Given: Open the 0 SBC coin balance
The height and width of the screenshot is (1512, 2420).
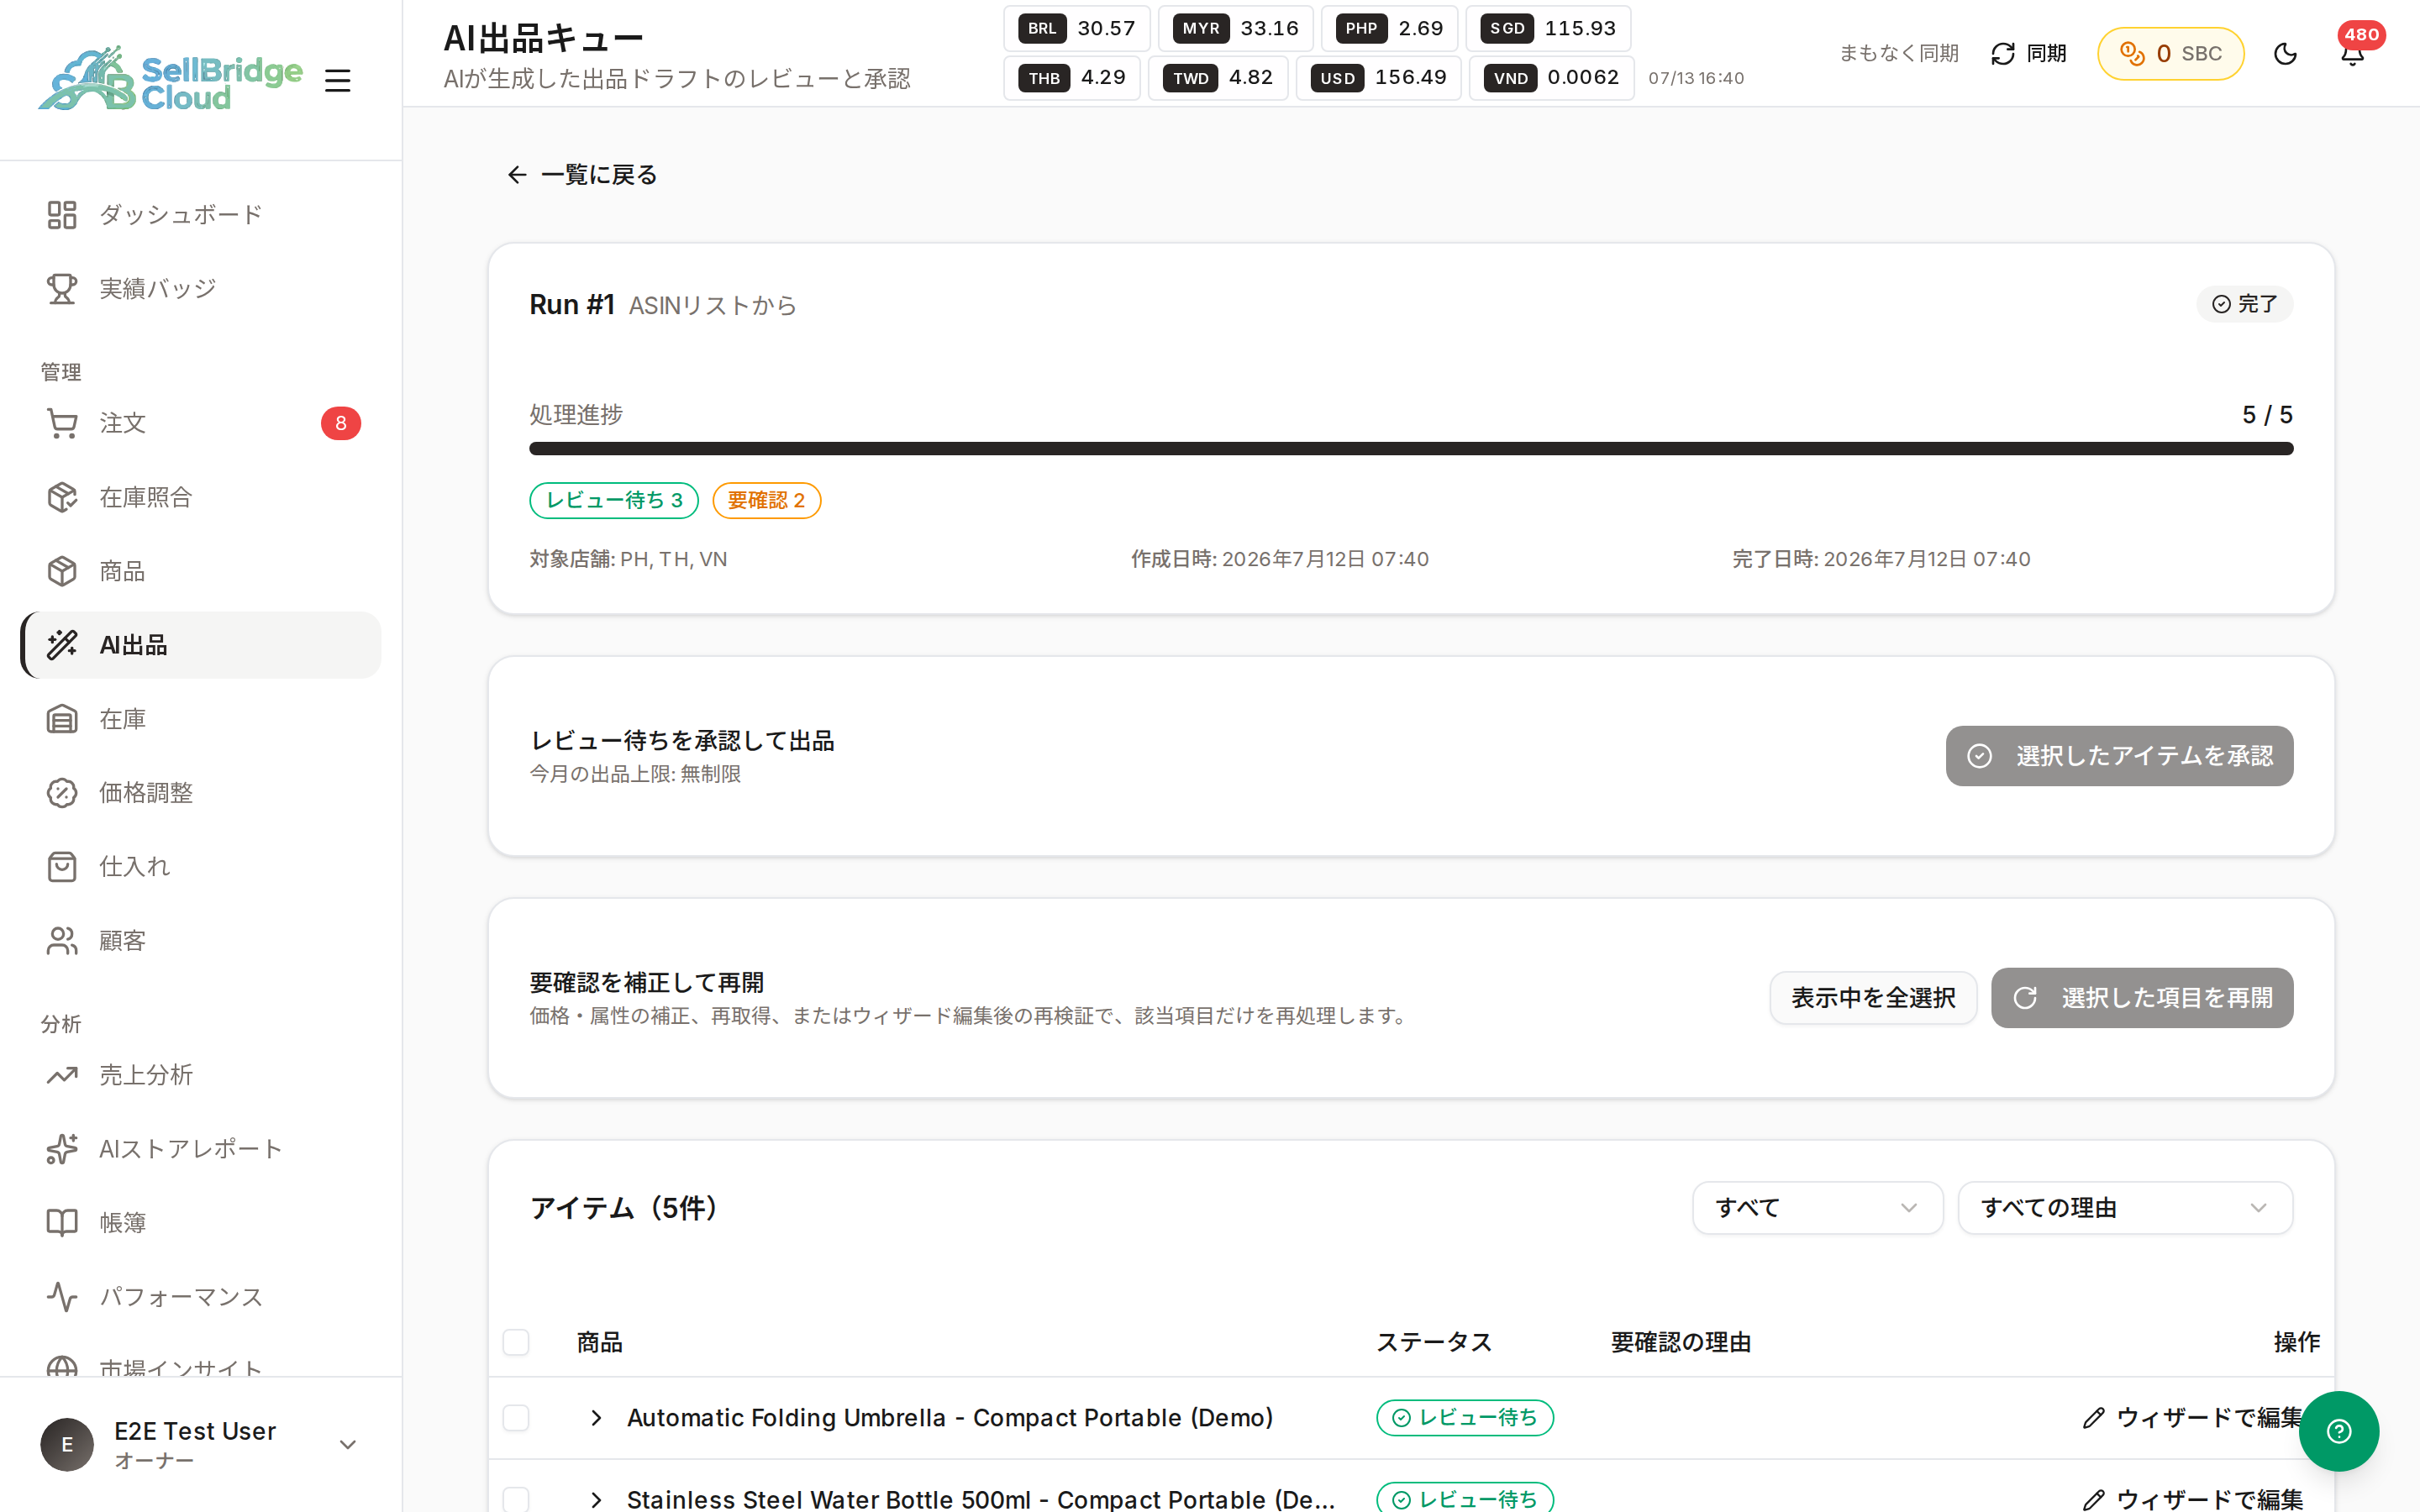Looking at the screenshot, I should pyautogui.click(x=2170, y=54).
